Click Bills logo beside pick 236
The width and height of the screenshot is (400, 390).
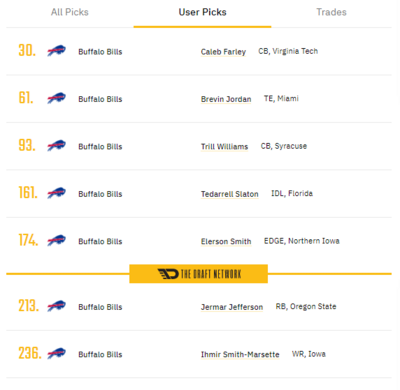click(x=56, y=353)
